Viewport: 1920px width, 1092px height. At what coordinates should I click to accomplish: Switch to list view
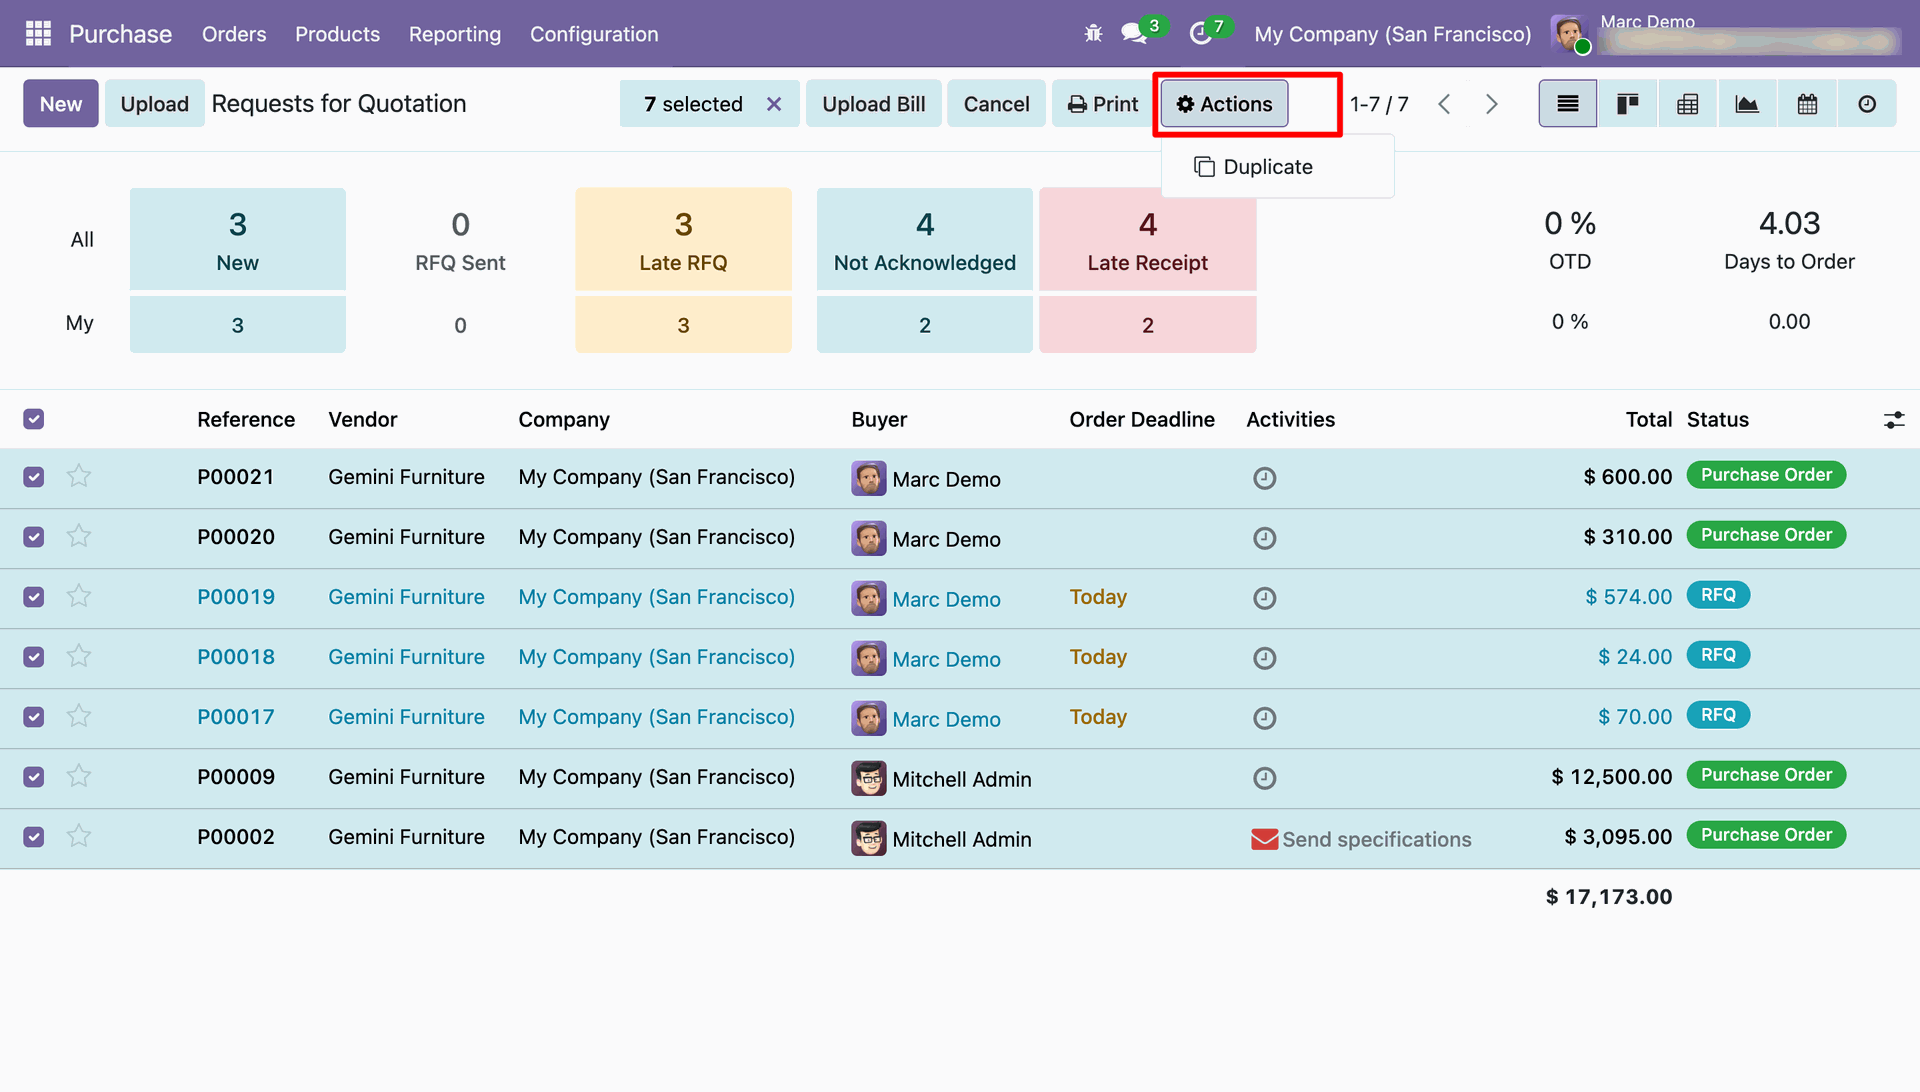[1567, 104]
